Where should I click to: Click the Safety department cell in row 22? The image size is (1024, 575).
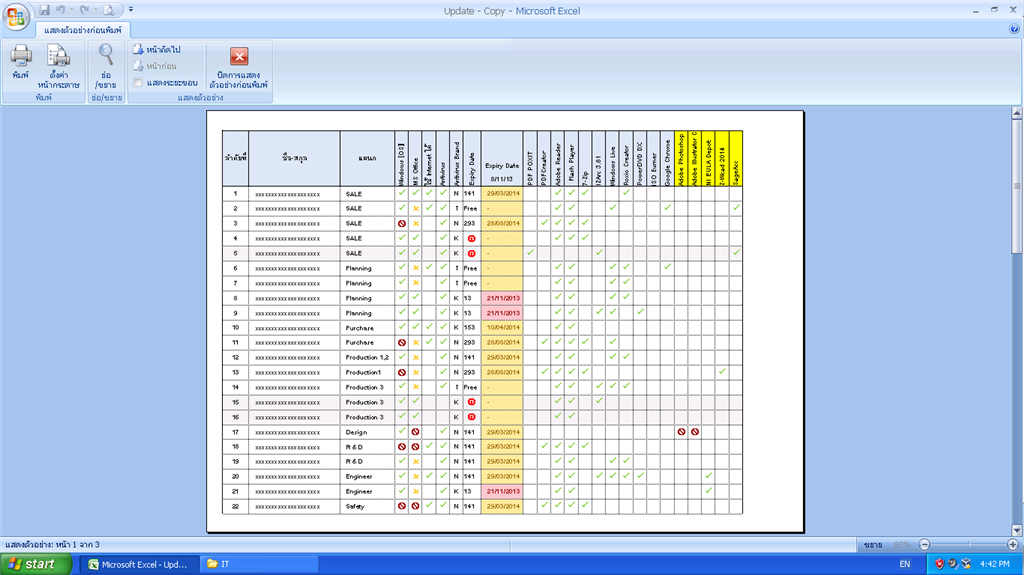click(367, 506)
